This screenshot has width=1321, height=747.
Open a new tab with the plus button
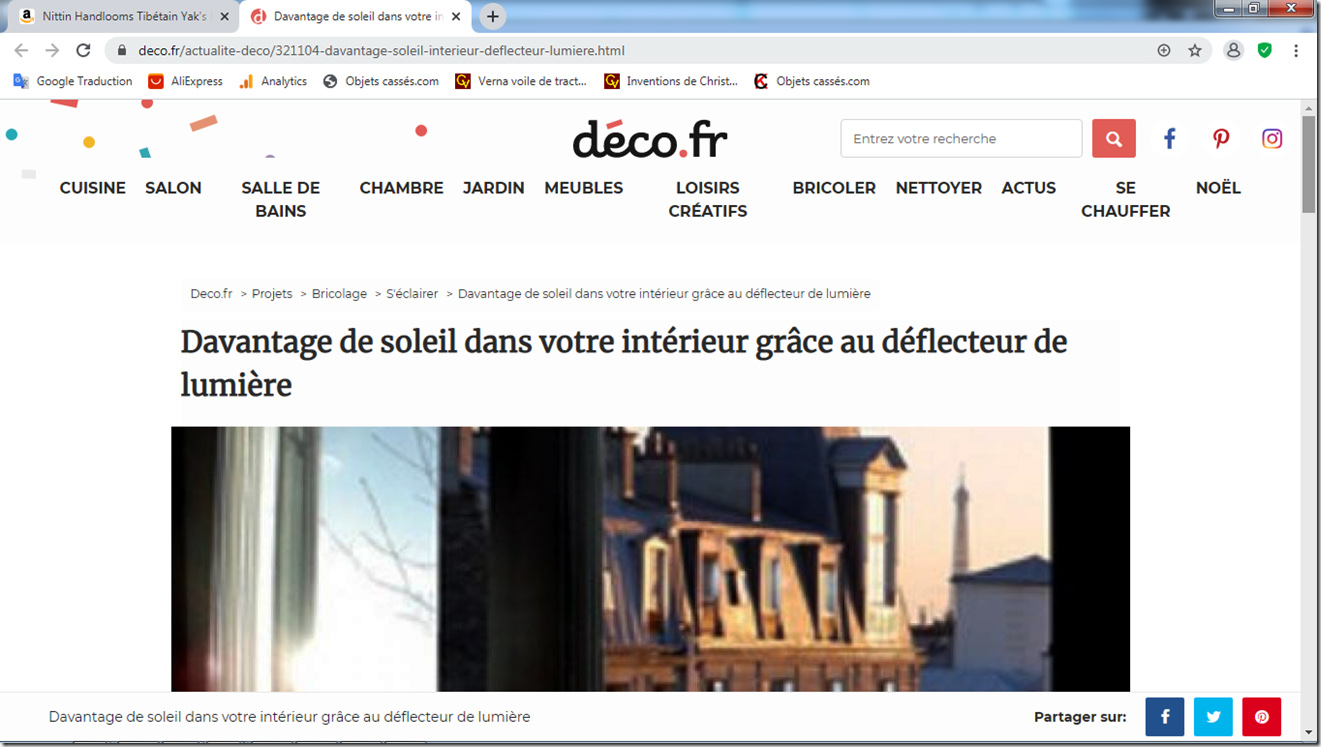492,17
